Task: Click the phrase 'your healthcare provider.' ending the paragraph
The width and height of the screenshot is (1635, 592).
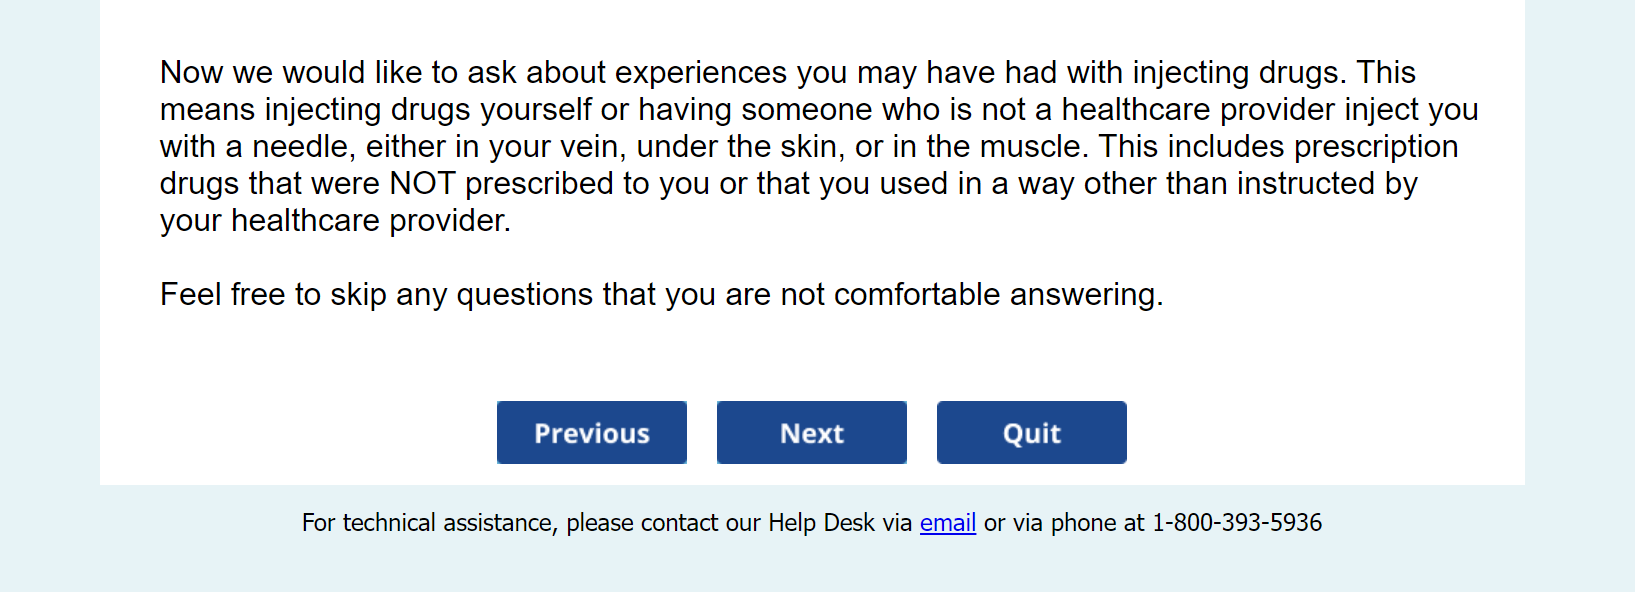Action: (335, 221)
